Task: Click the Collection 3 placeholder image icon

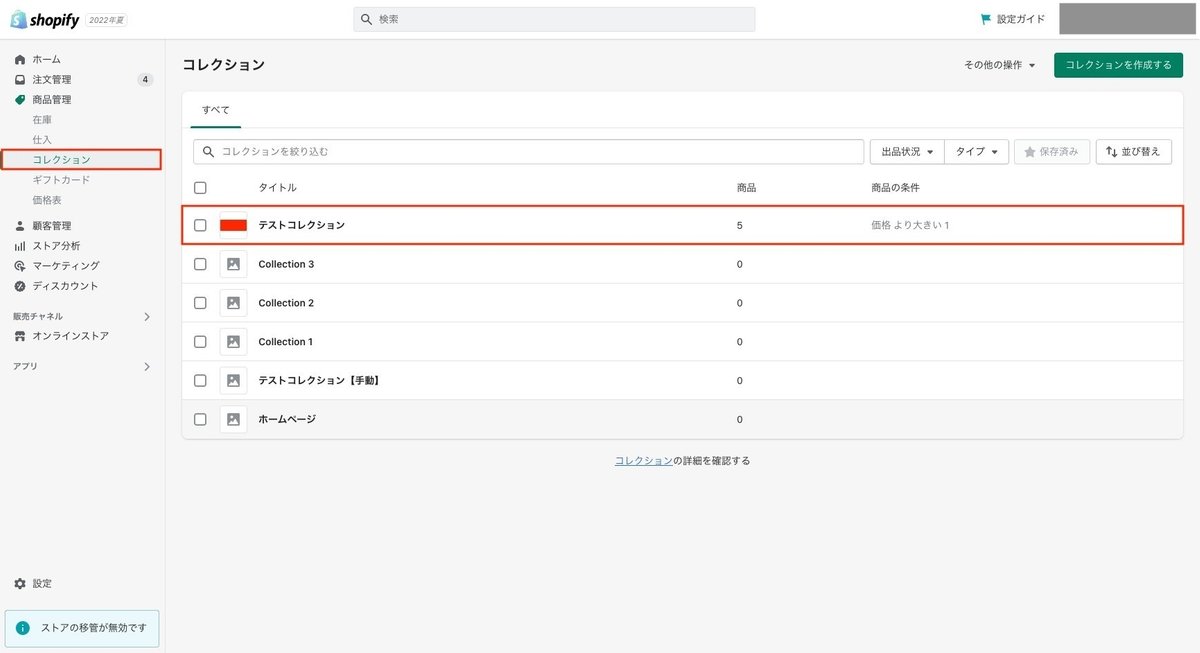Action: pos(233,264)
